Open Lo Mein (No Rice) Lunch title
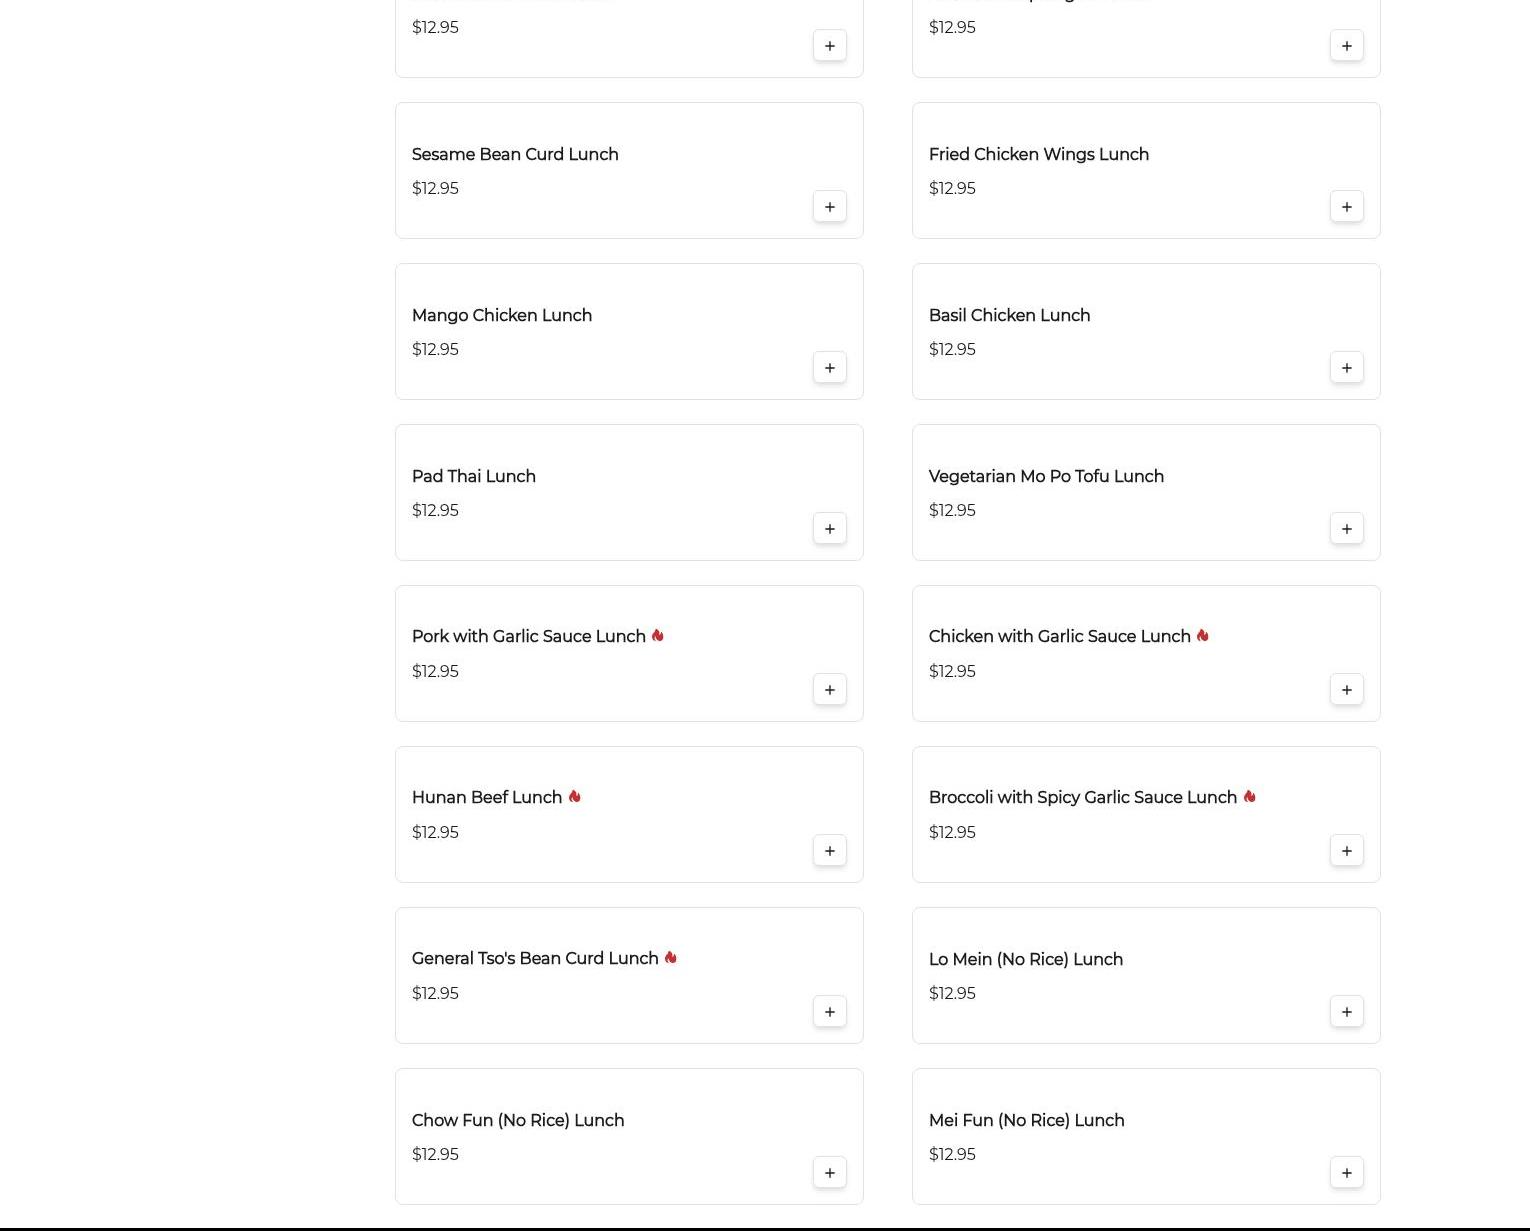The width and height of the screenshot is (1530, 1231). click(x=1026, y=960)
